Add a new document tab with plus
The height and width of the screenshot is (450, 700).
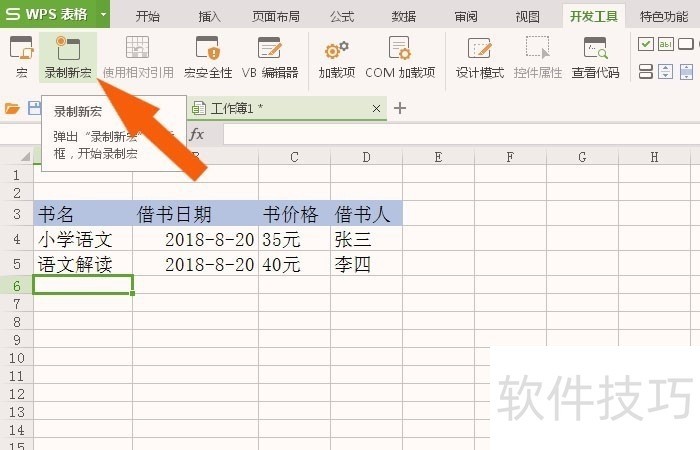tap(400, 108)
